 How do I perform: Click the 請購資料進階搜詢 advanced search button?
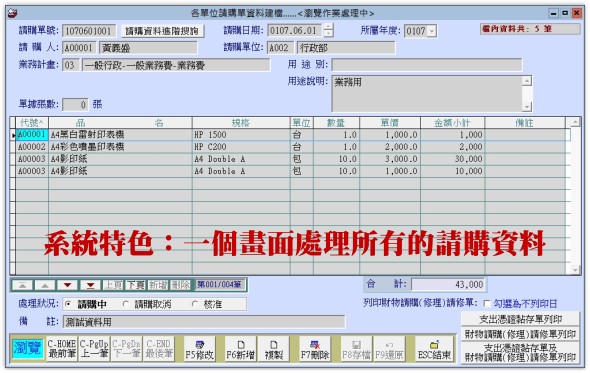pyautogui.click(x=162, y=31)
